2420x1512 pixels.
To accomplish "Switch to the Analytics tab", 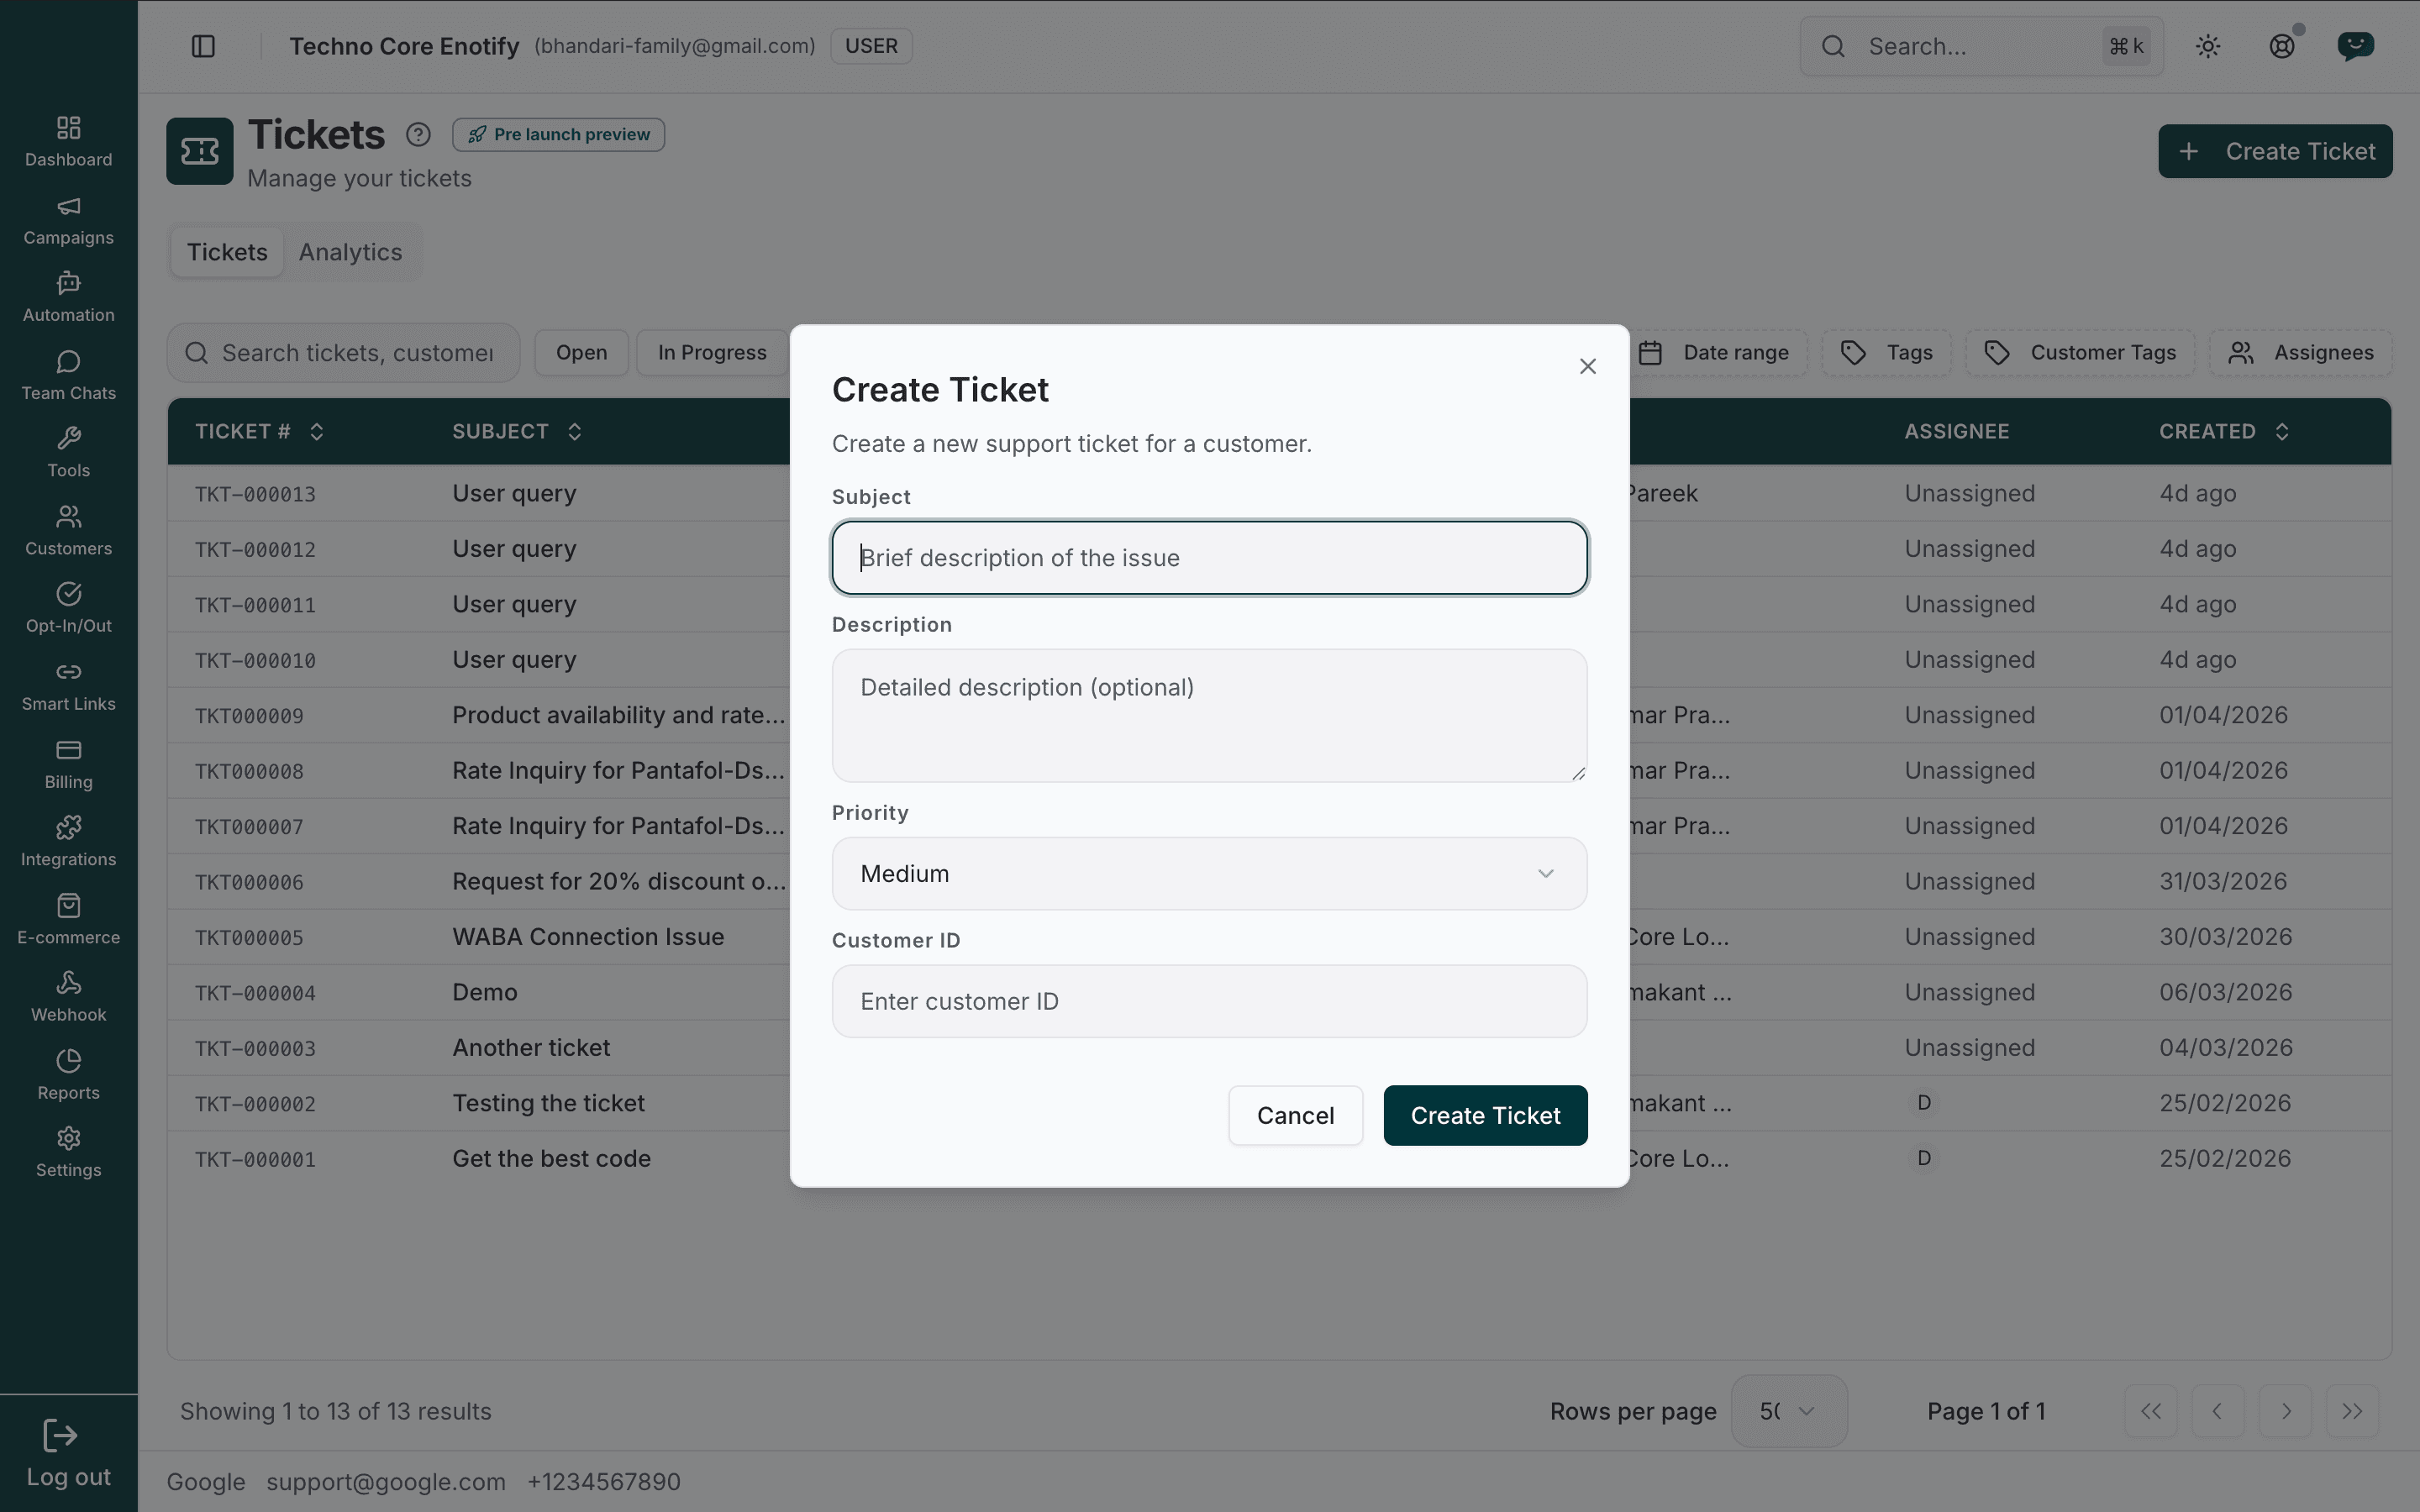I will (350, 252).
